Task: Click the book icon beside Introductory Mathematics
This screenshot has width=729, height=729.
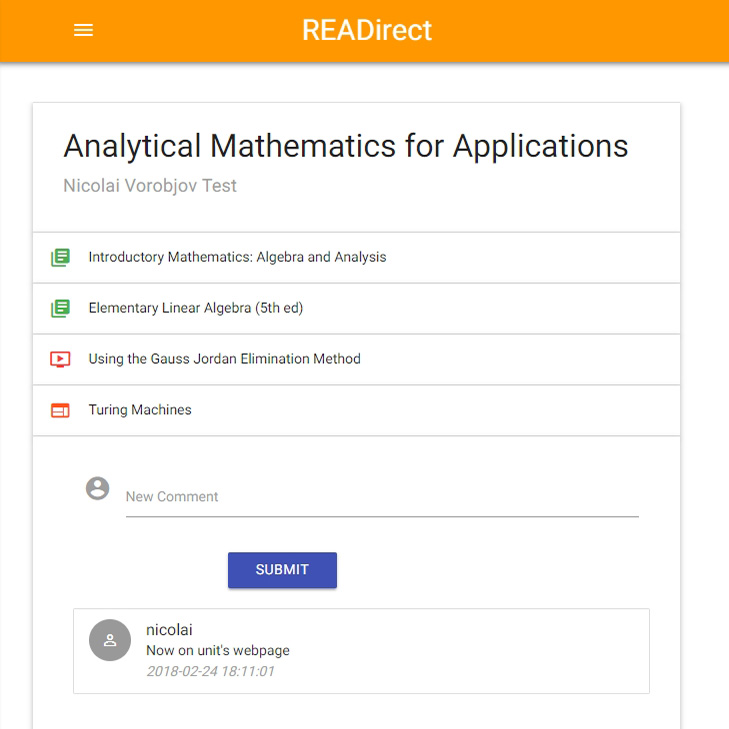Action: (60, 257)
